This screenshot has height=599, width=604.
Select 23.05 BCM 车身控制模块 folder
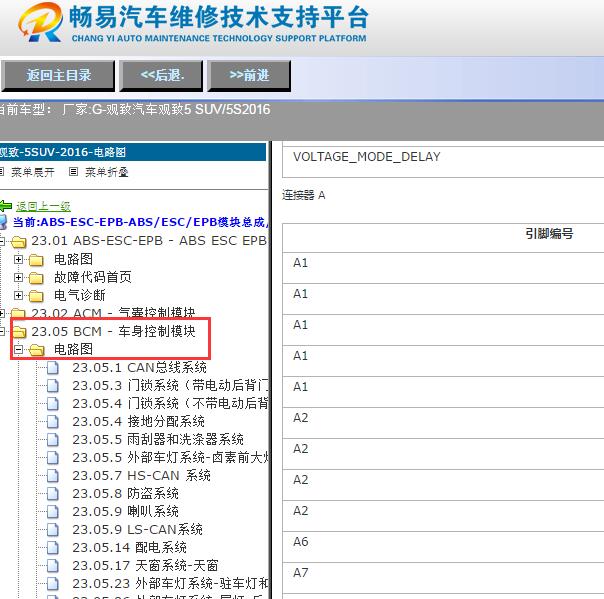[x=113, y=331]
